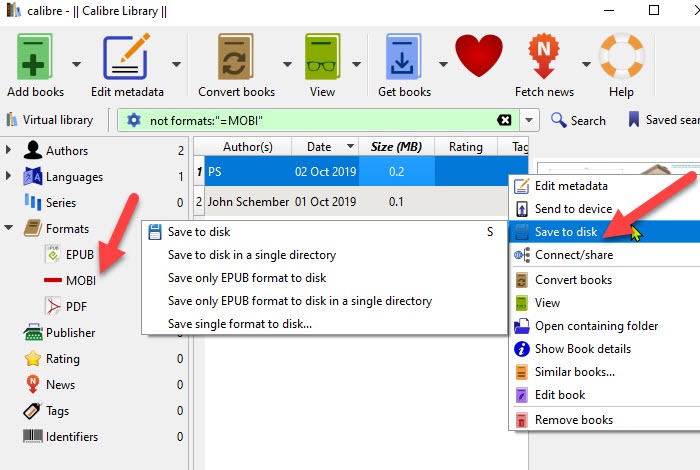Click the Virtual library button
The image size is (700, 470).
coord(50,120)
